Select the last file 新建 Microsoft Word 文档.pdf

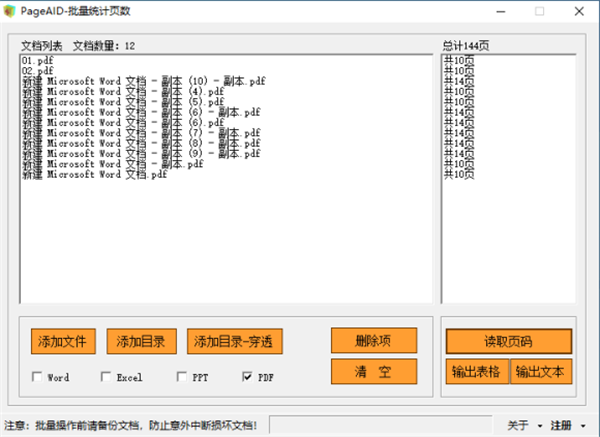[x=93, y=175]
